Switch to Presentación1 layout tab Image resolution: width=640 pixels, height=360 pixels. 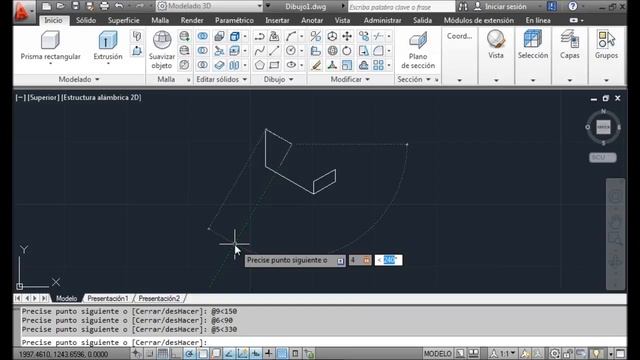pyautogui.click(x=108, y=298)
